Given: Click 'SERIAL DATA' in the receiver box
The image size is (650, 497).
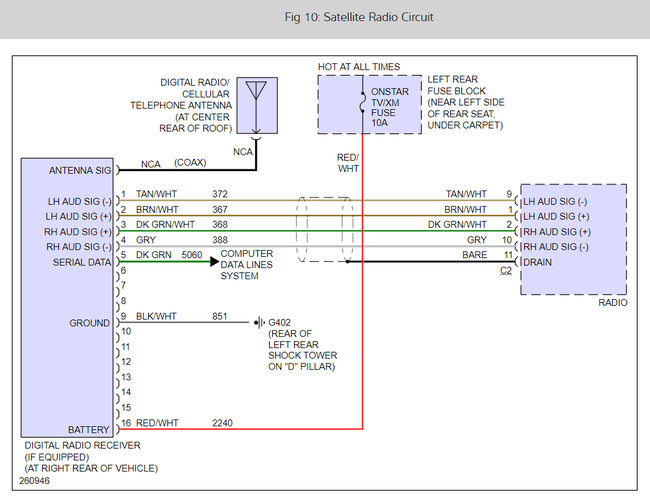Looking at the screenshot, I should [x=82, y=262].
